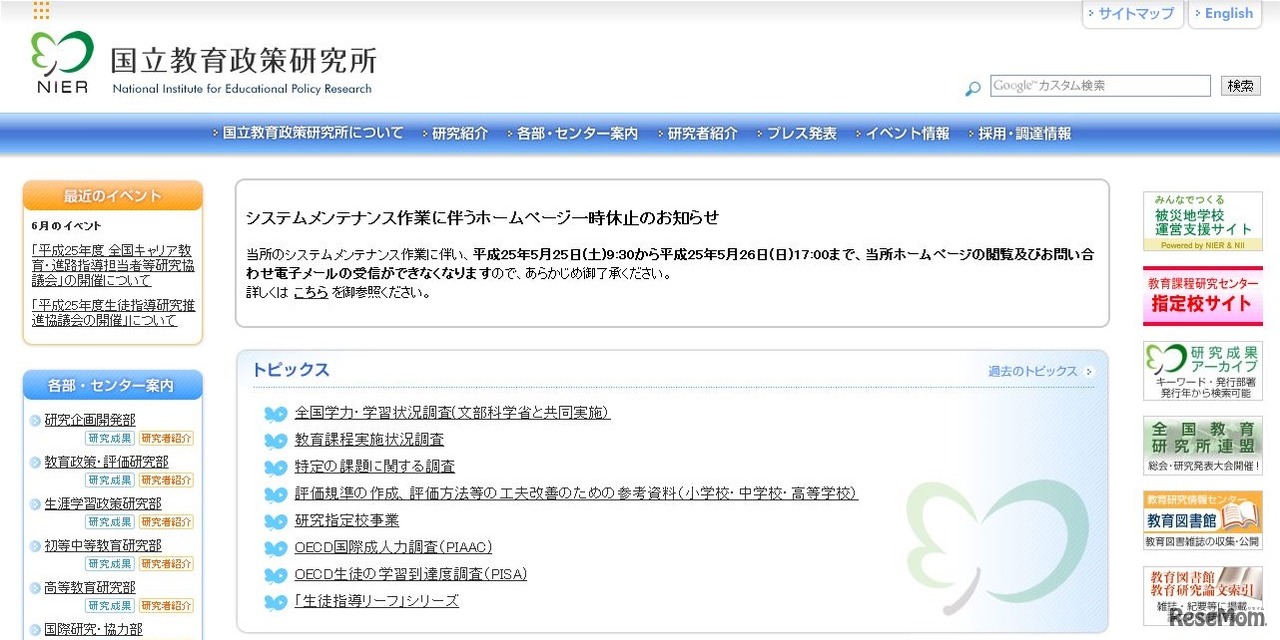Click round bullet icon beside 高等教育研究部
1280x640 pixels.
point(35,589)
